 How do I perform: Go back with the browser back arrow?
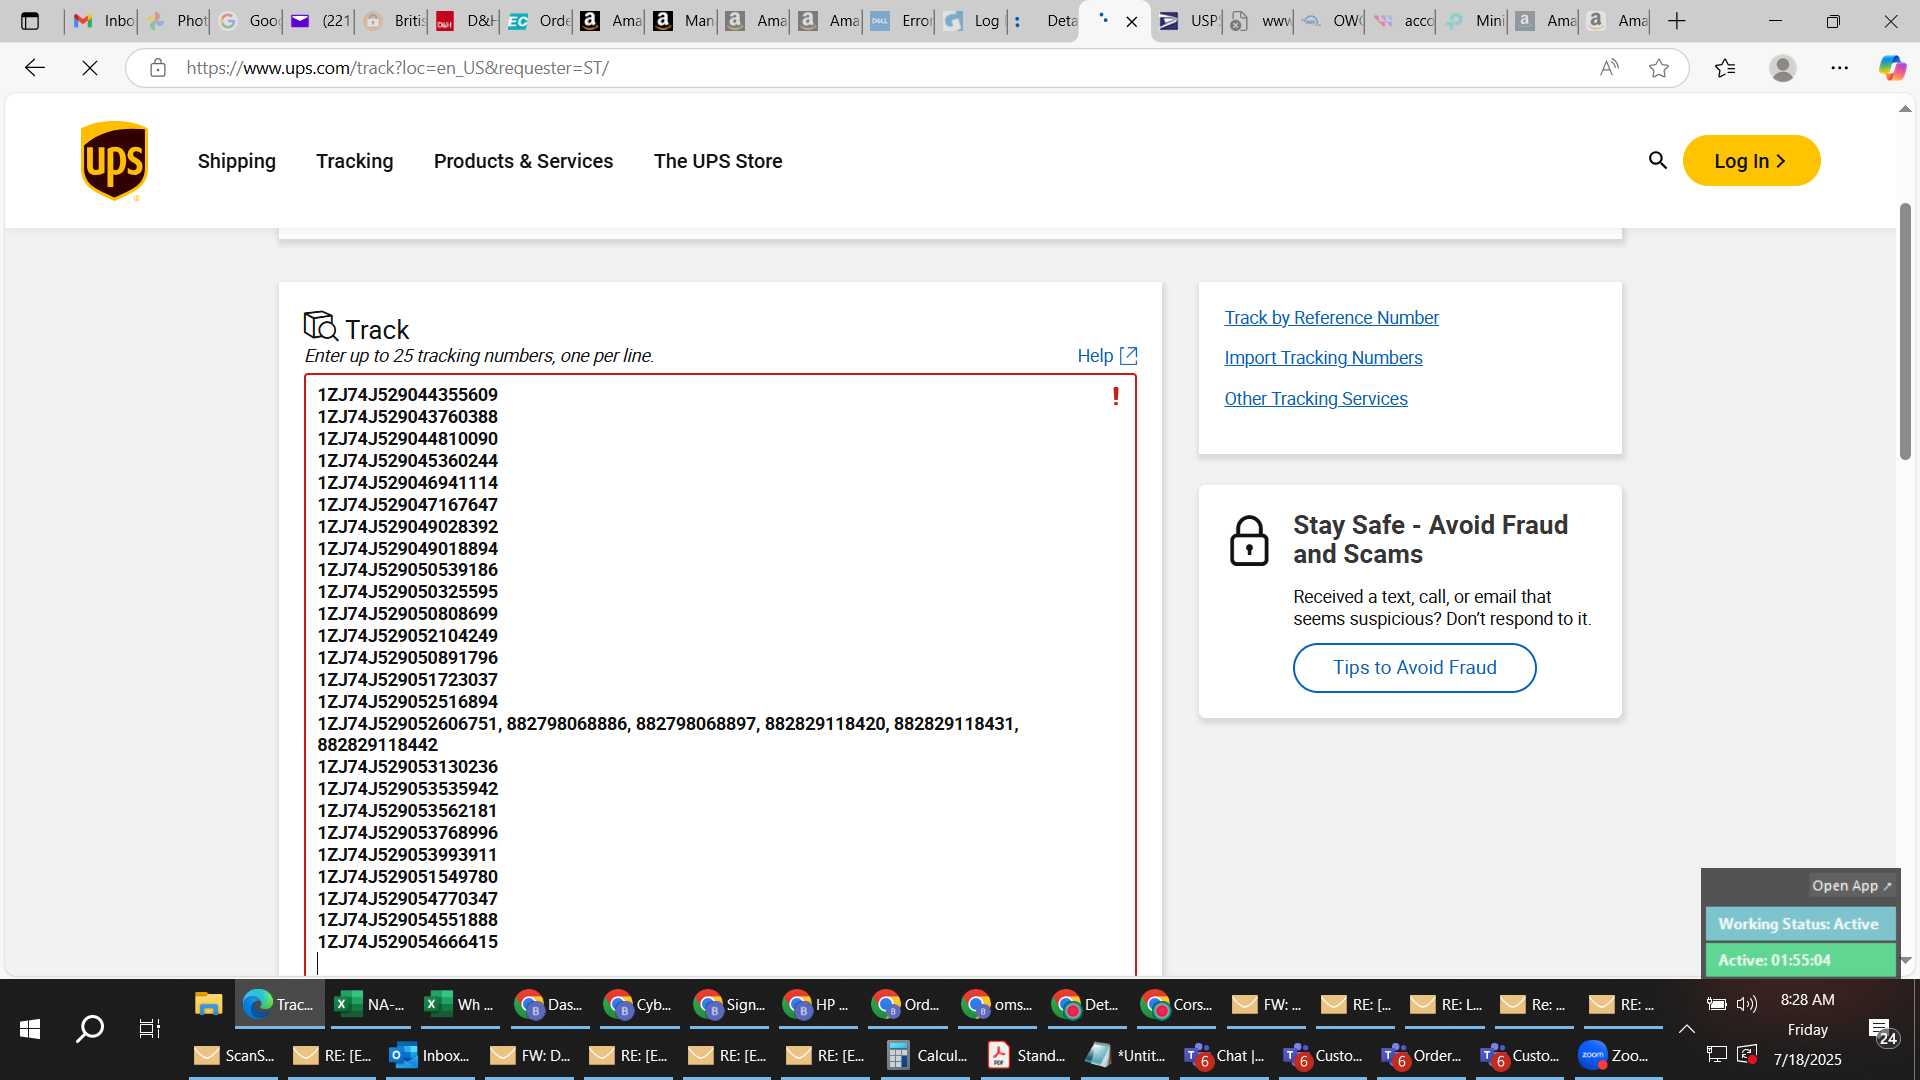(x=35, y=68)
